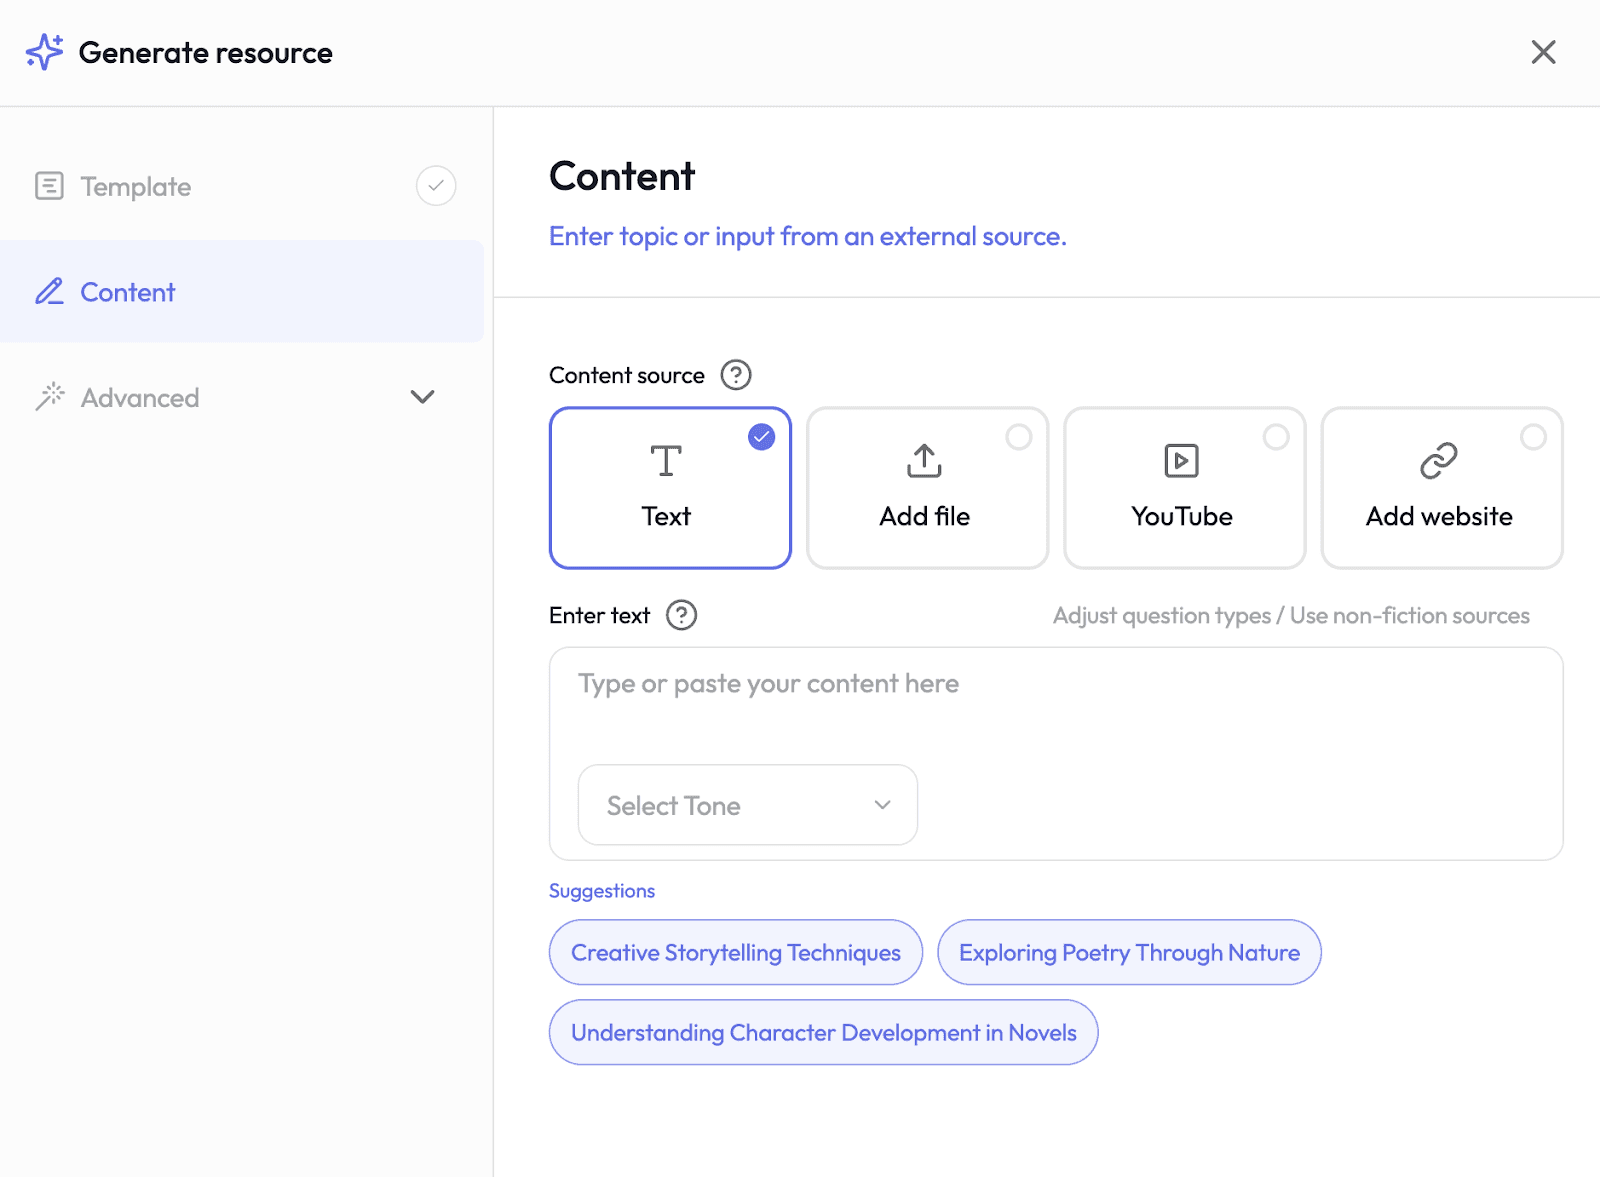Viewport: 1600px width, 1177px height.
Task: Click the Advanced magic wand icon
Action: click(x=49, y=397)
